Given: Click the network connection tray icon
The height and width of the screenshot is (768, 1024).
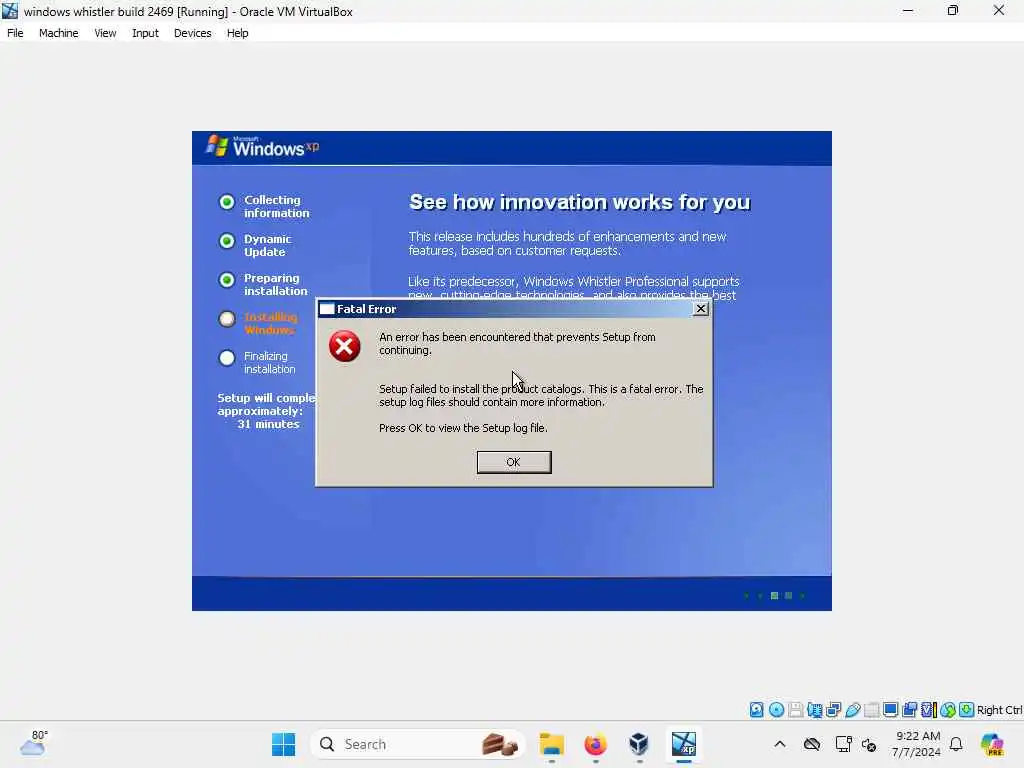Looking at the screenshot, I should pos(843,744).
